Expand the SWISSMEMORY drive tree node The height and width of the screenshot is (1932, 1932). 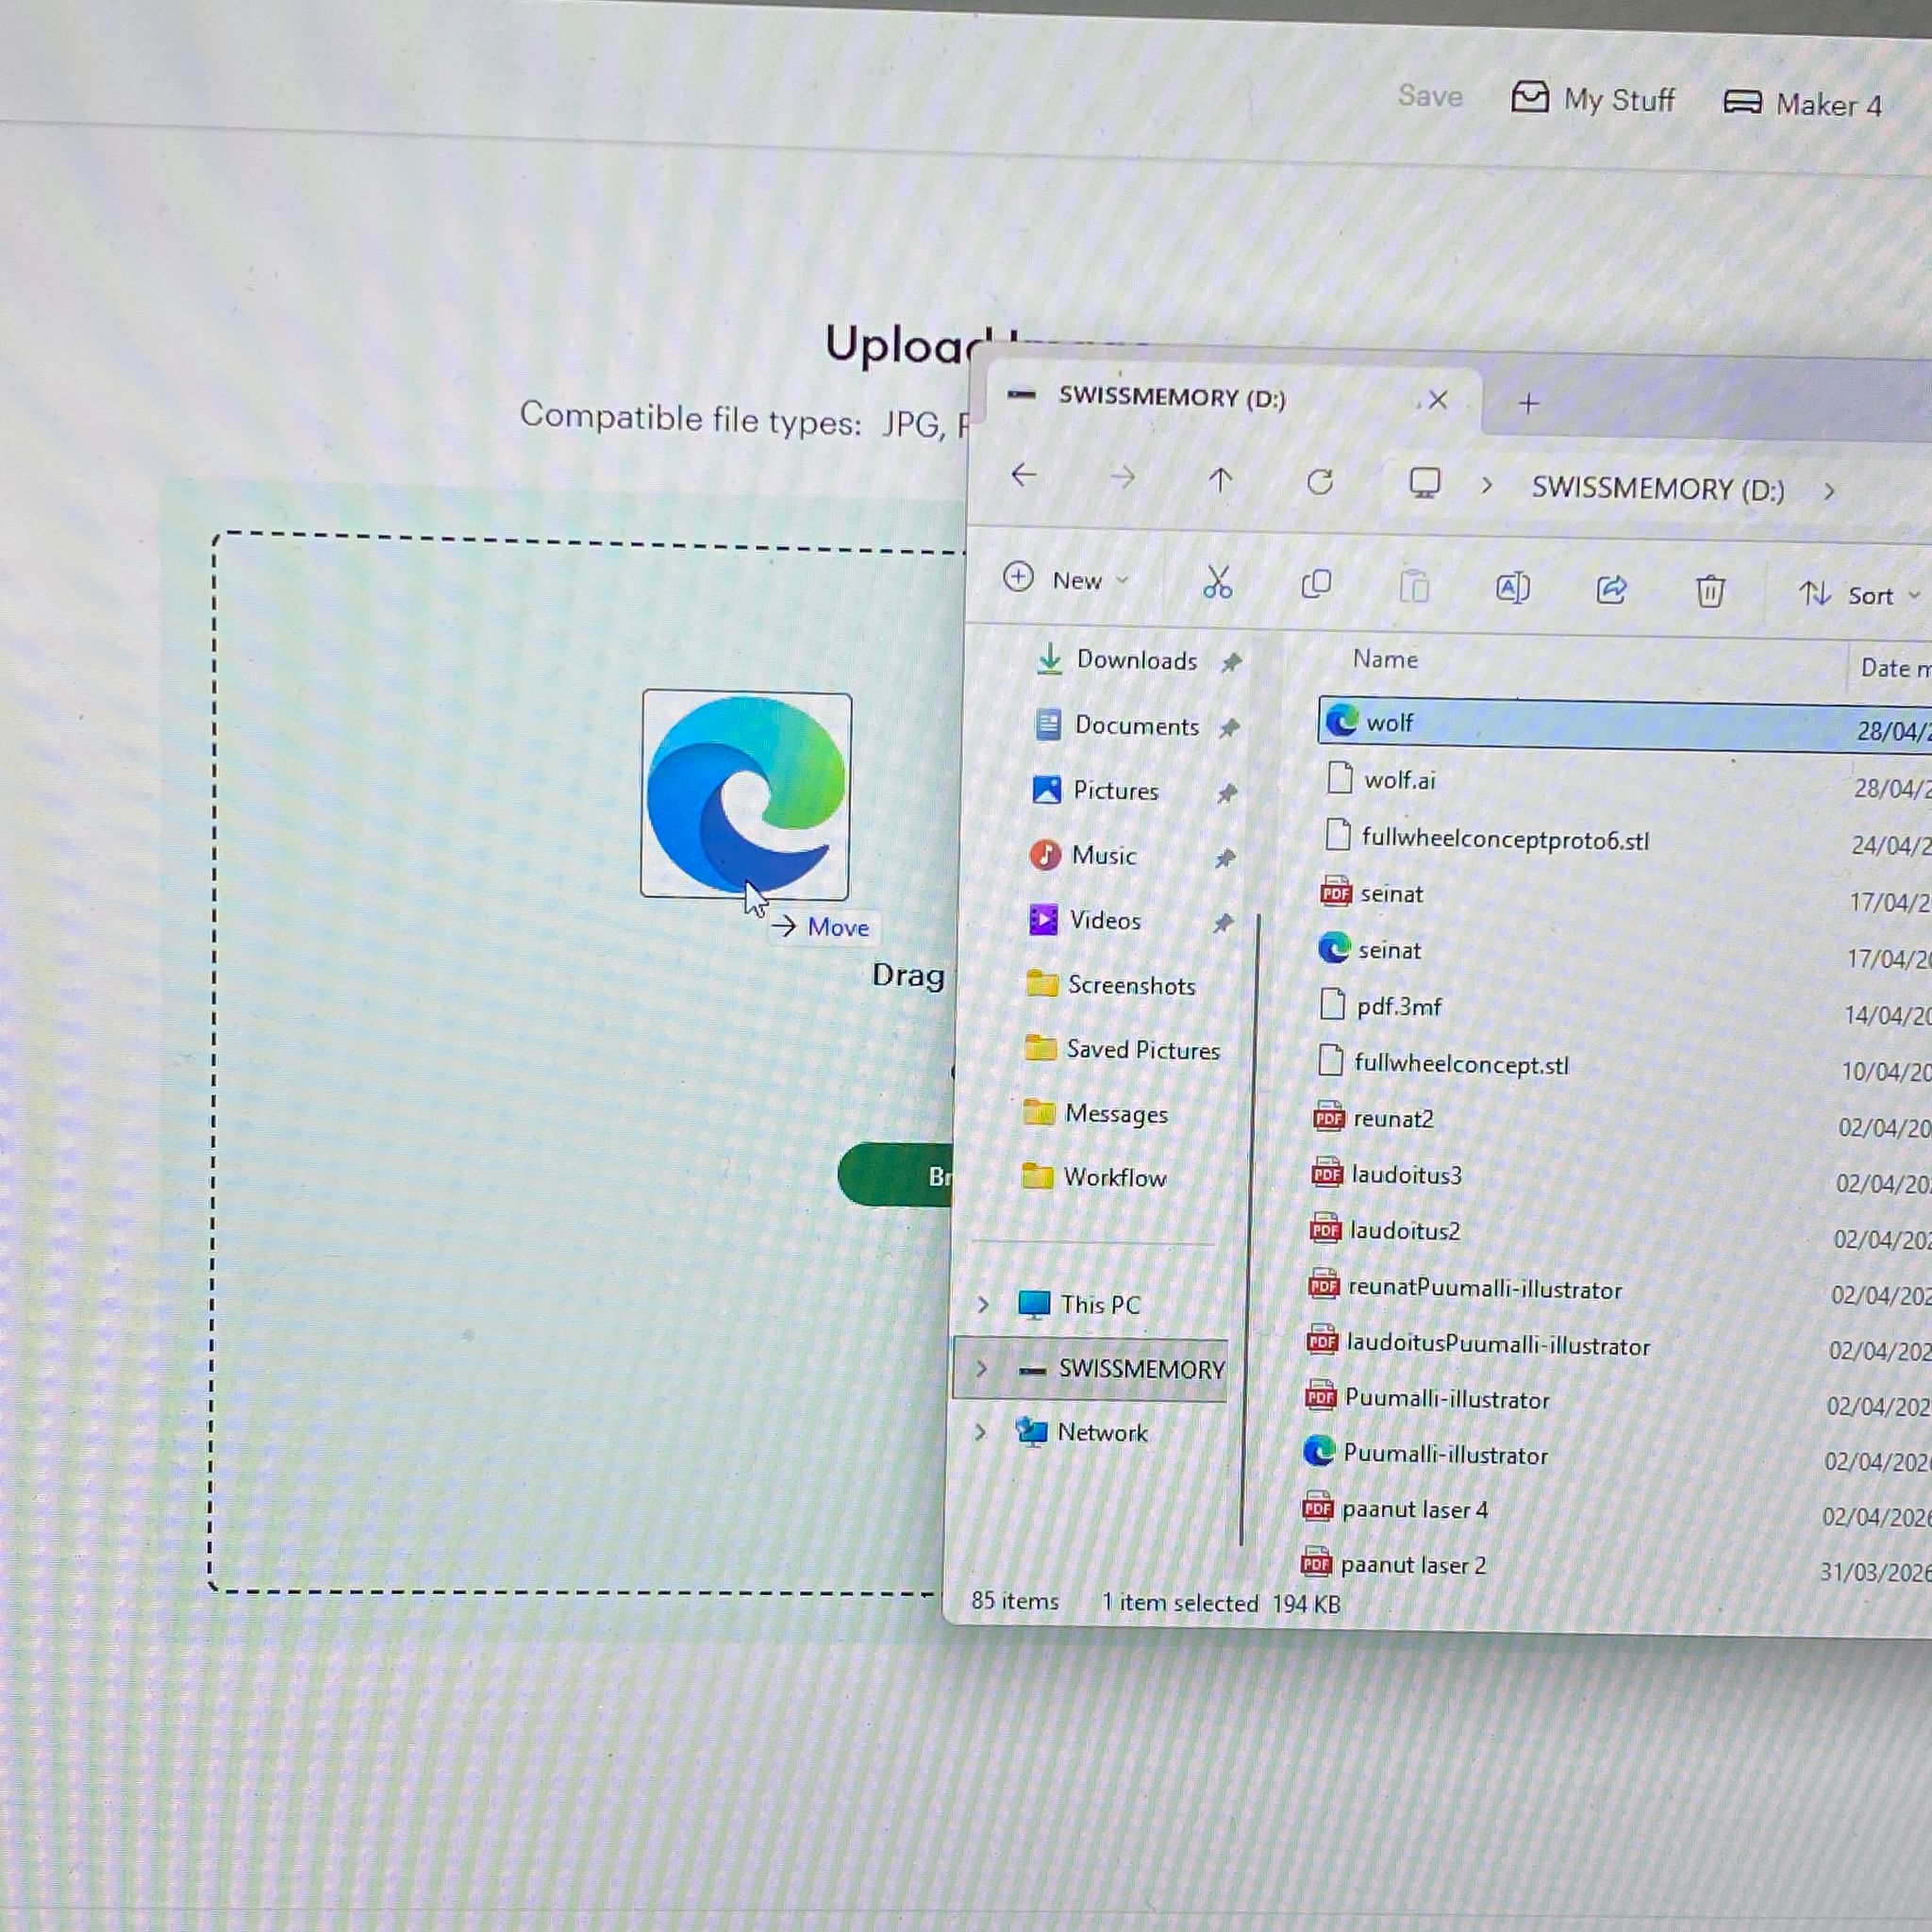981,1368
